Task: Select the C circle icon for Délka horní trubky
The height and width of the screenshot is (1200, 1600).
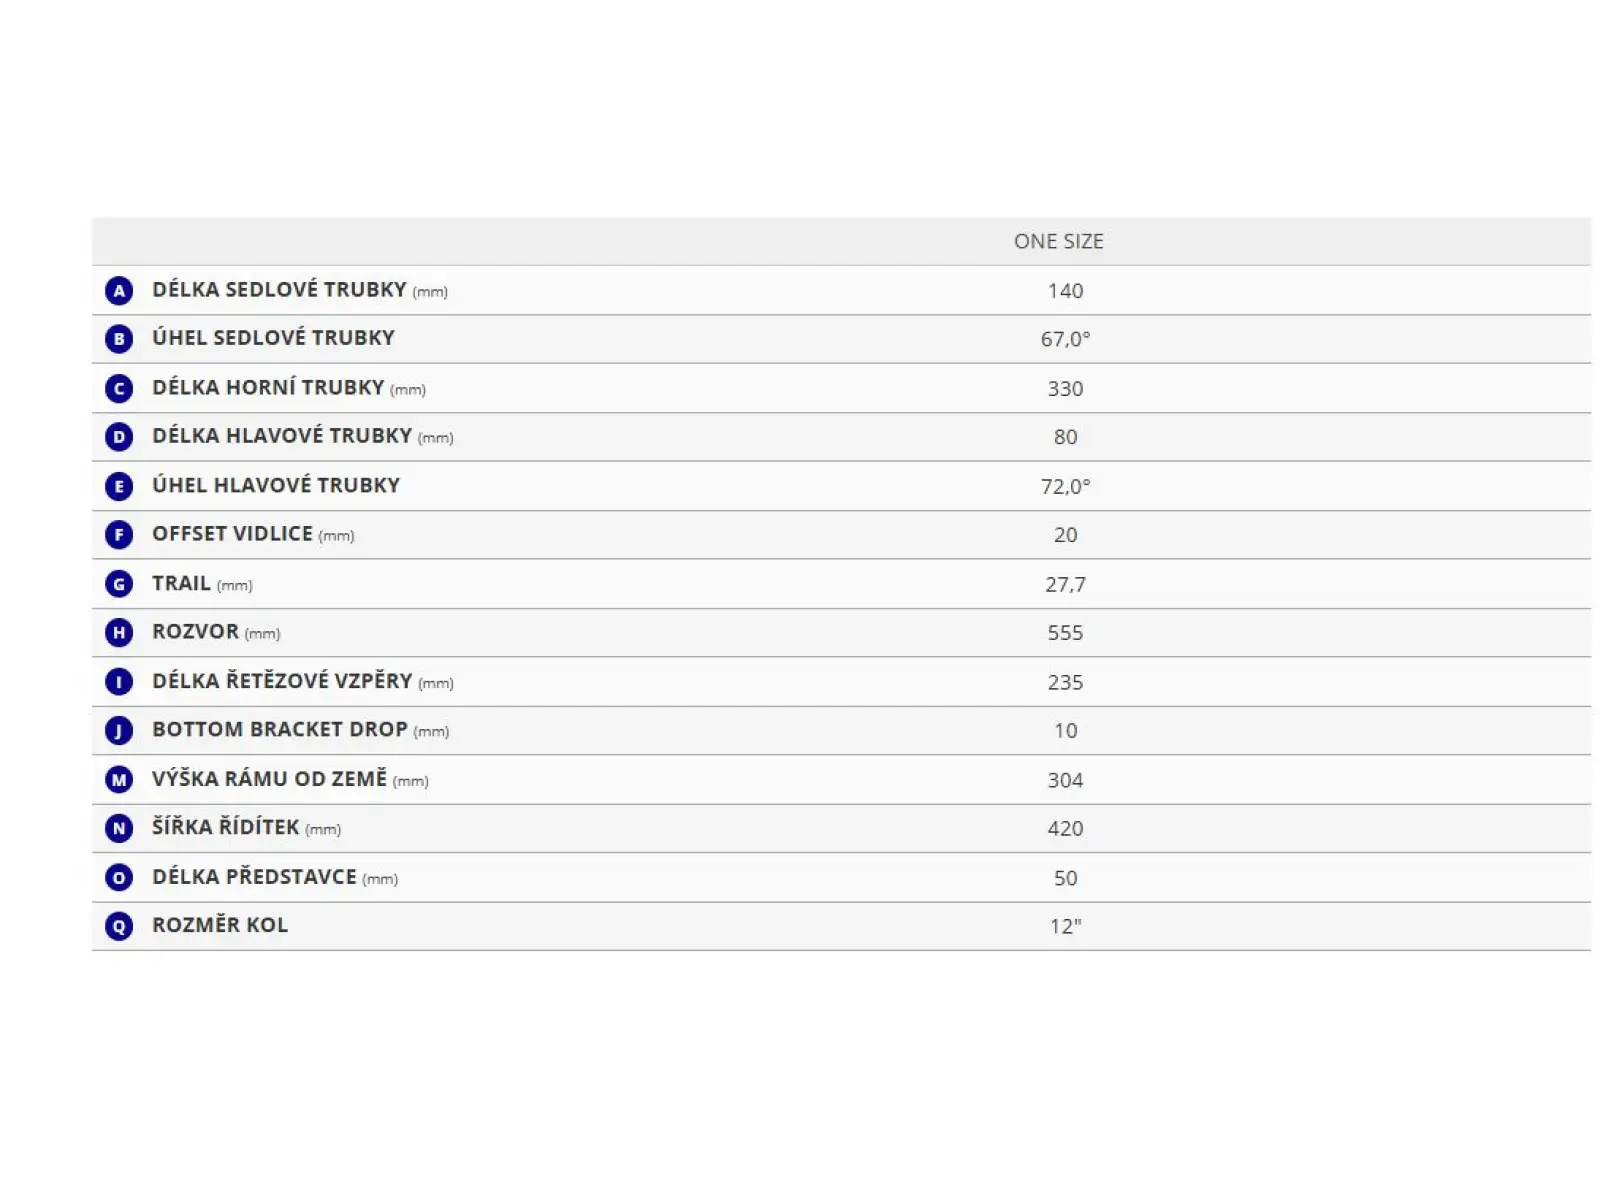Action: 119,388
